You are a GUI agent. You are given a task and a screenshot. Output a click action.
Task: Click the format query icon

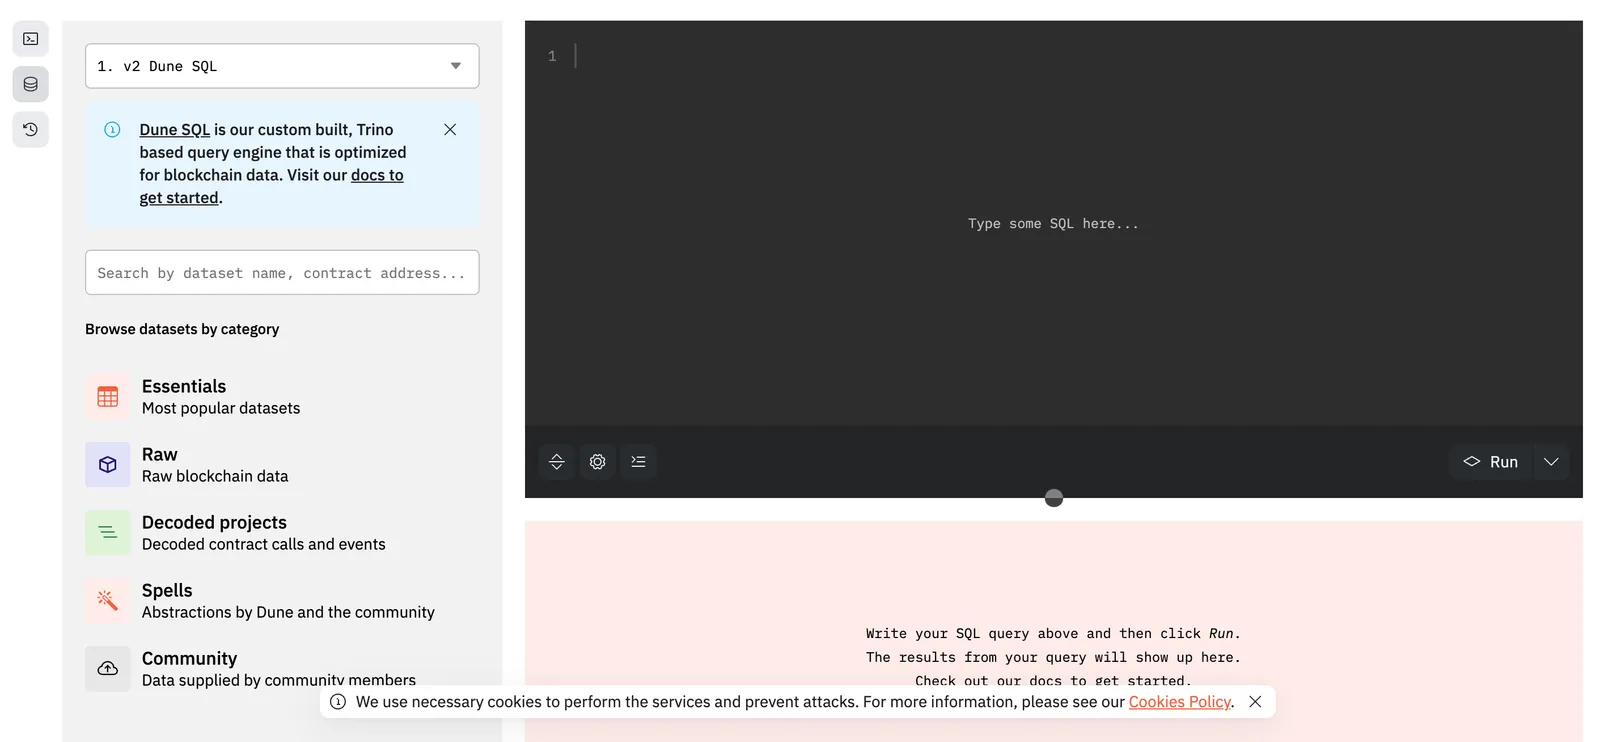click(x=638, y=462)
